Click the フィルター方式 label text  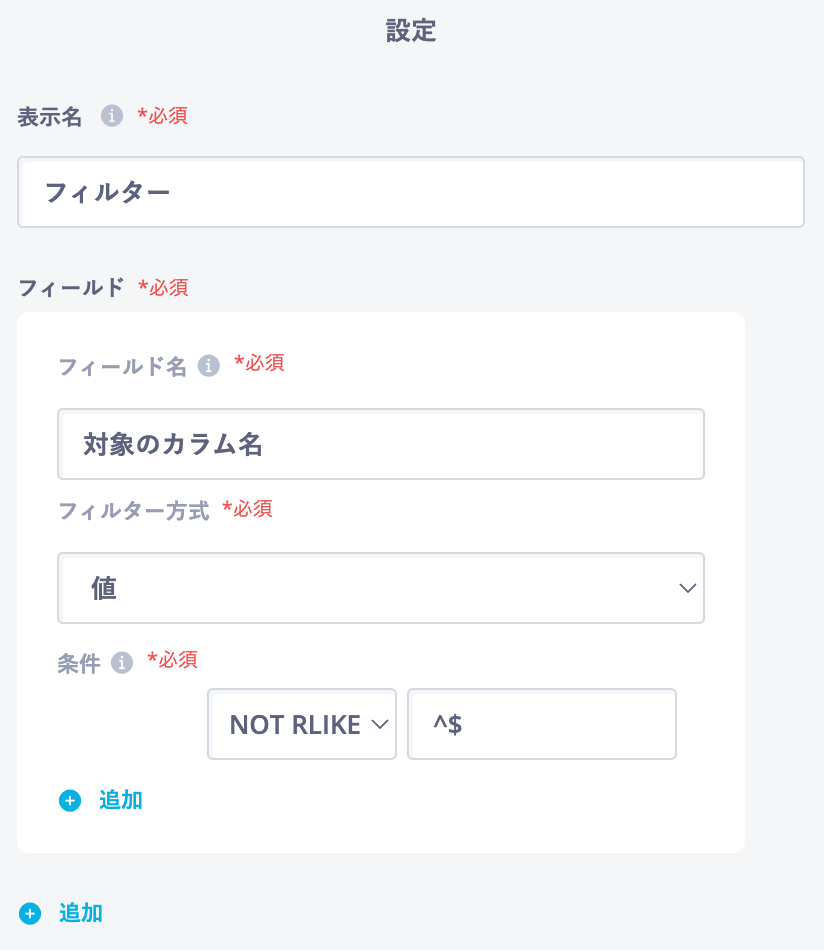coord(134,511)
